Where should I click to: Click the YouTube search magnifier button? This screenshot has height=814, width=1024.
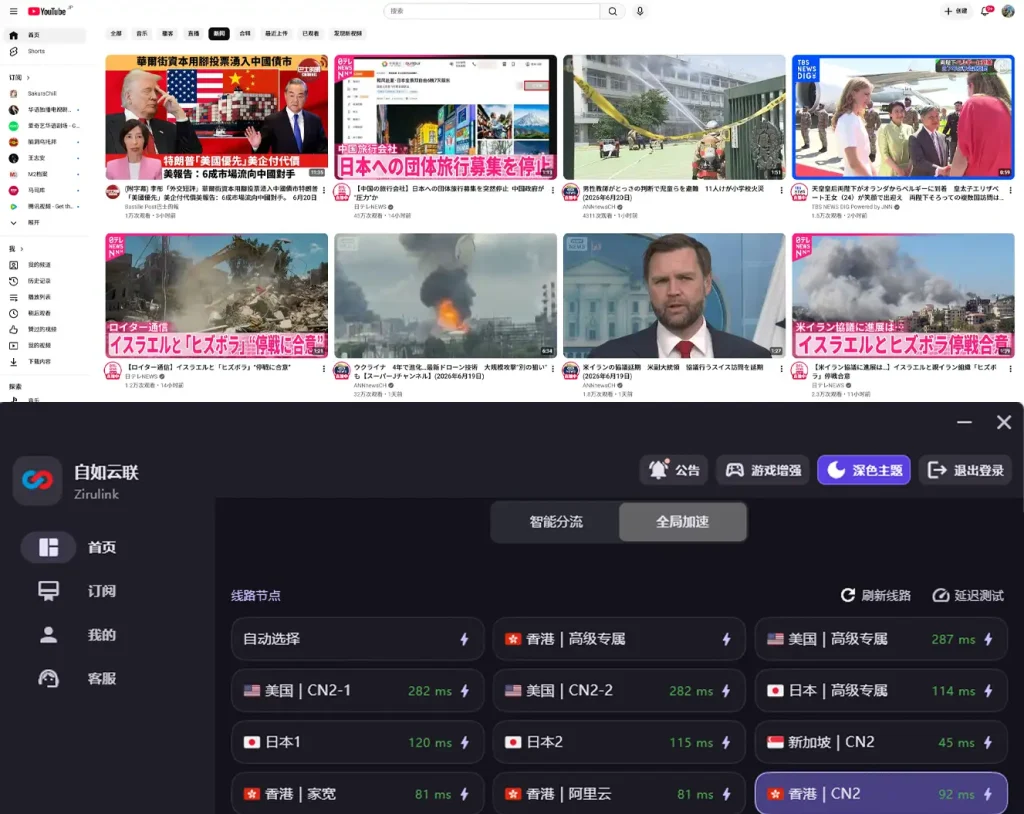[x=613, y=11]
